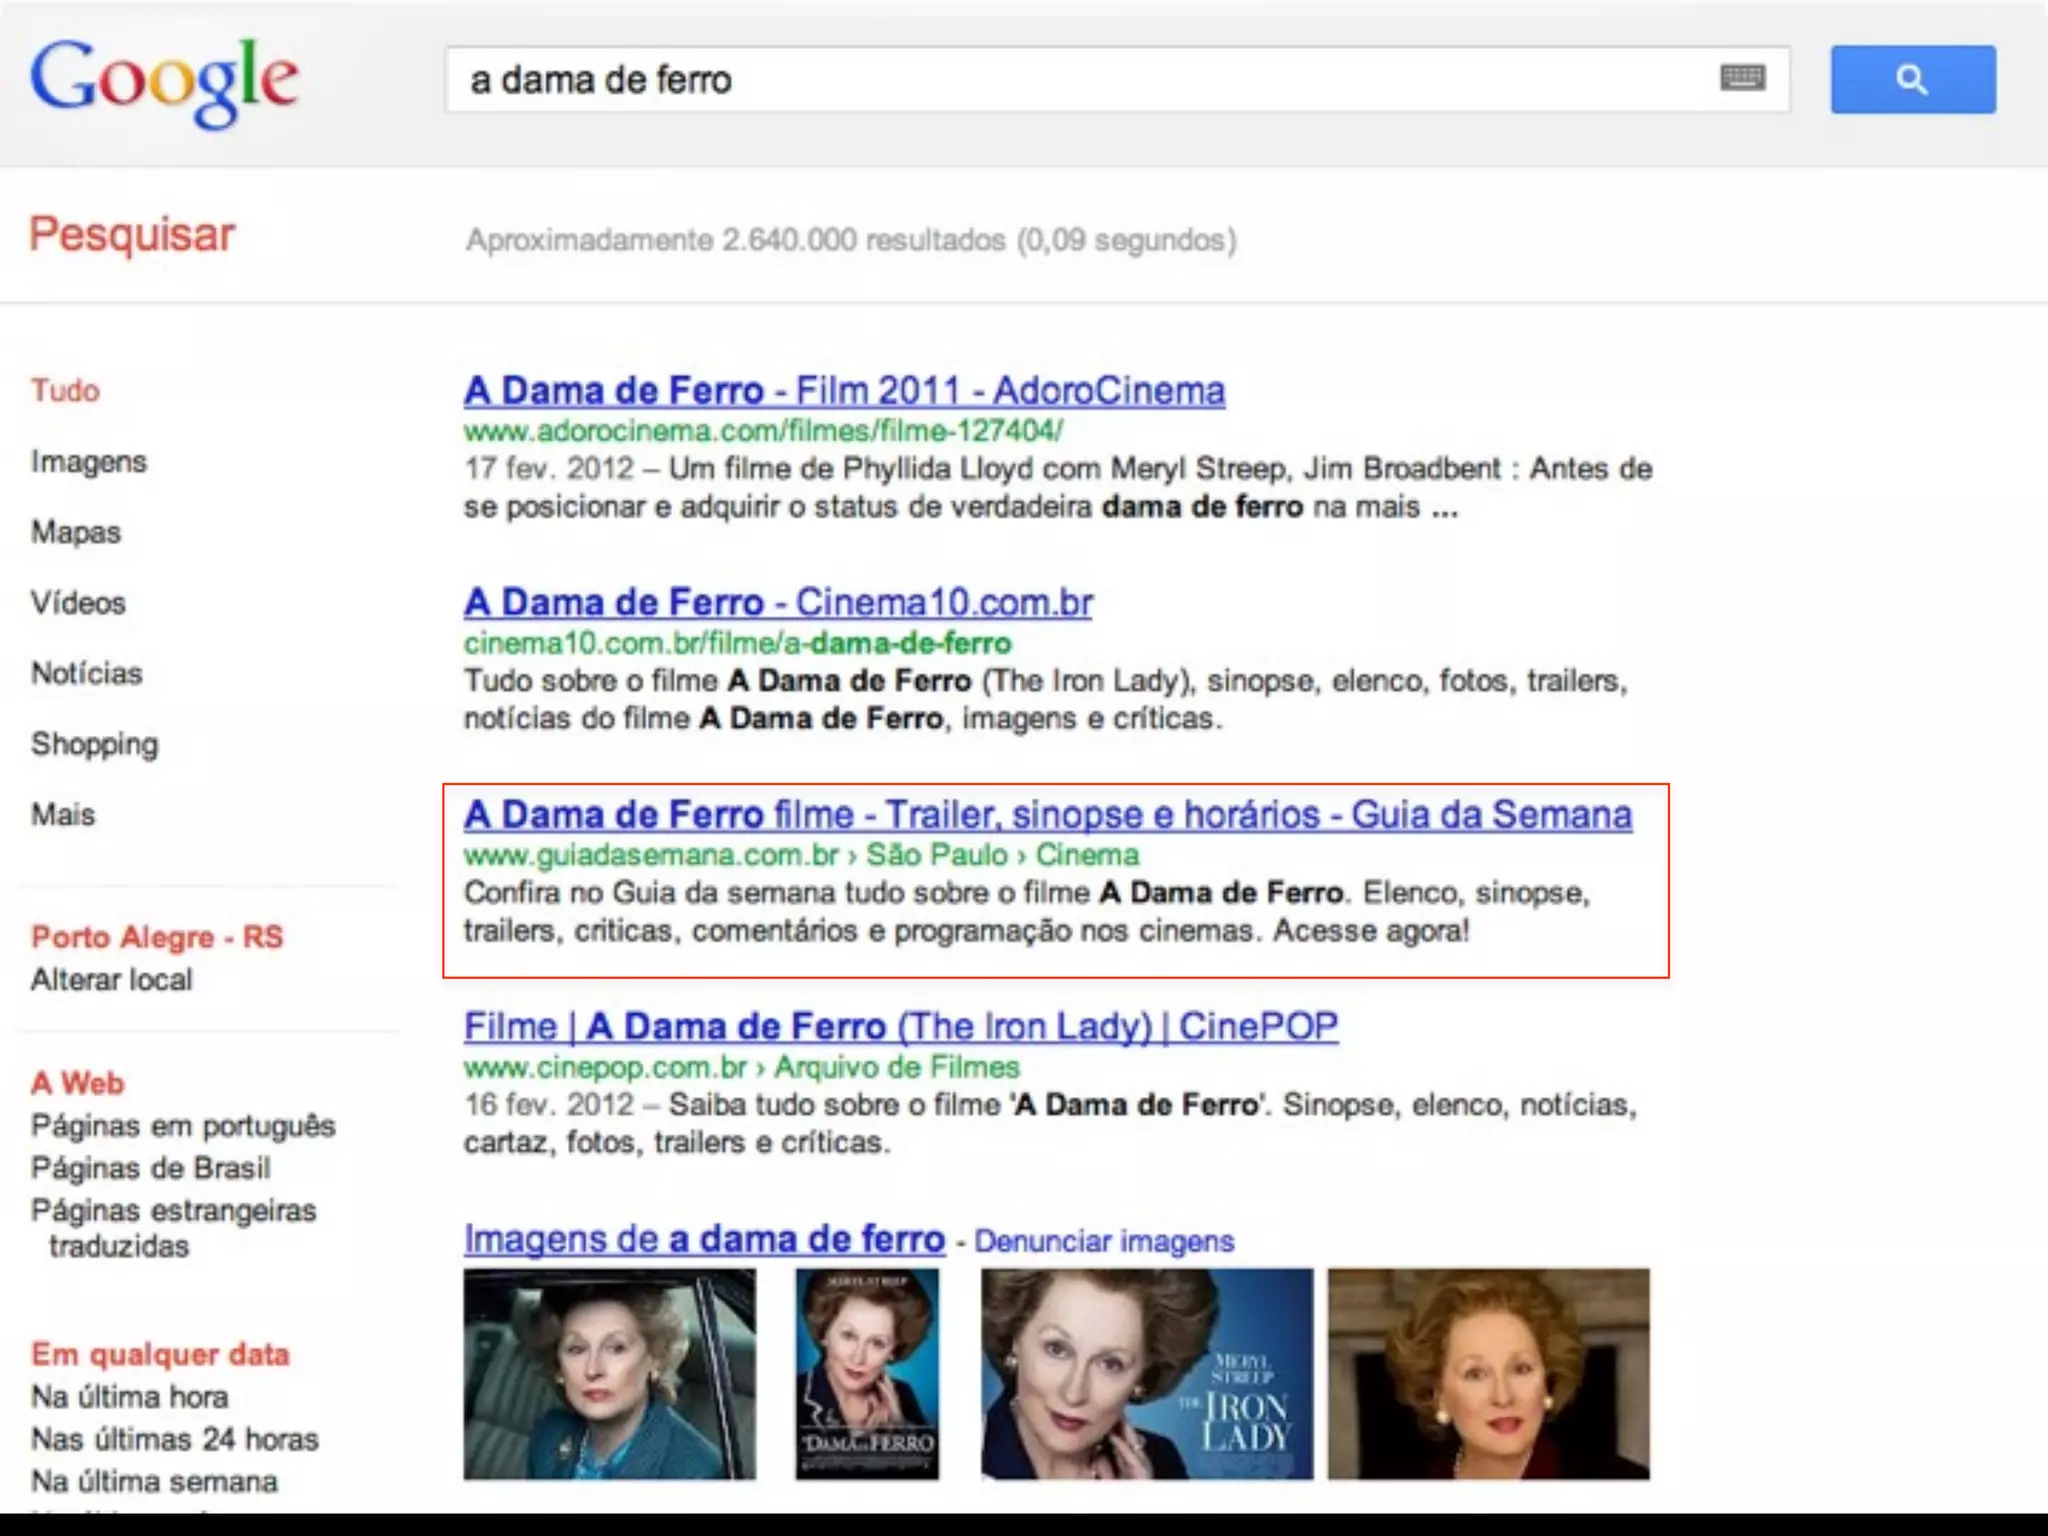Open the Dama de Ferro poster thumbnail

(x=867, y=1374)
